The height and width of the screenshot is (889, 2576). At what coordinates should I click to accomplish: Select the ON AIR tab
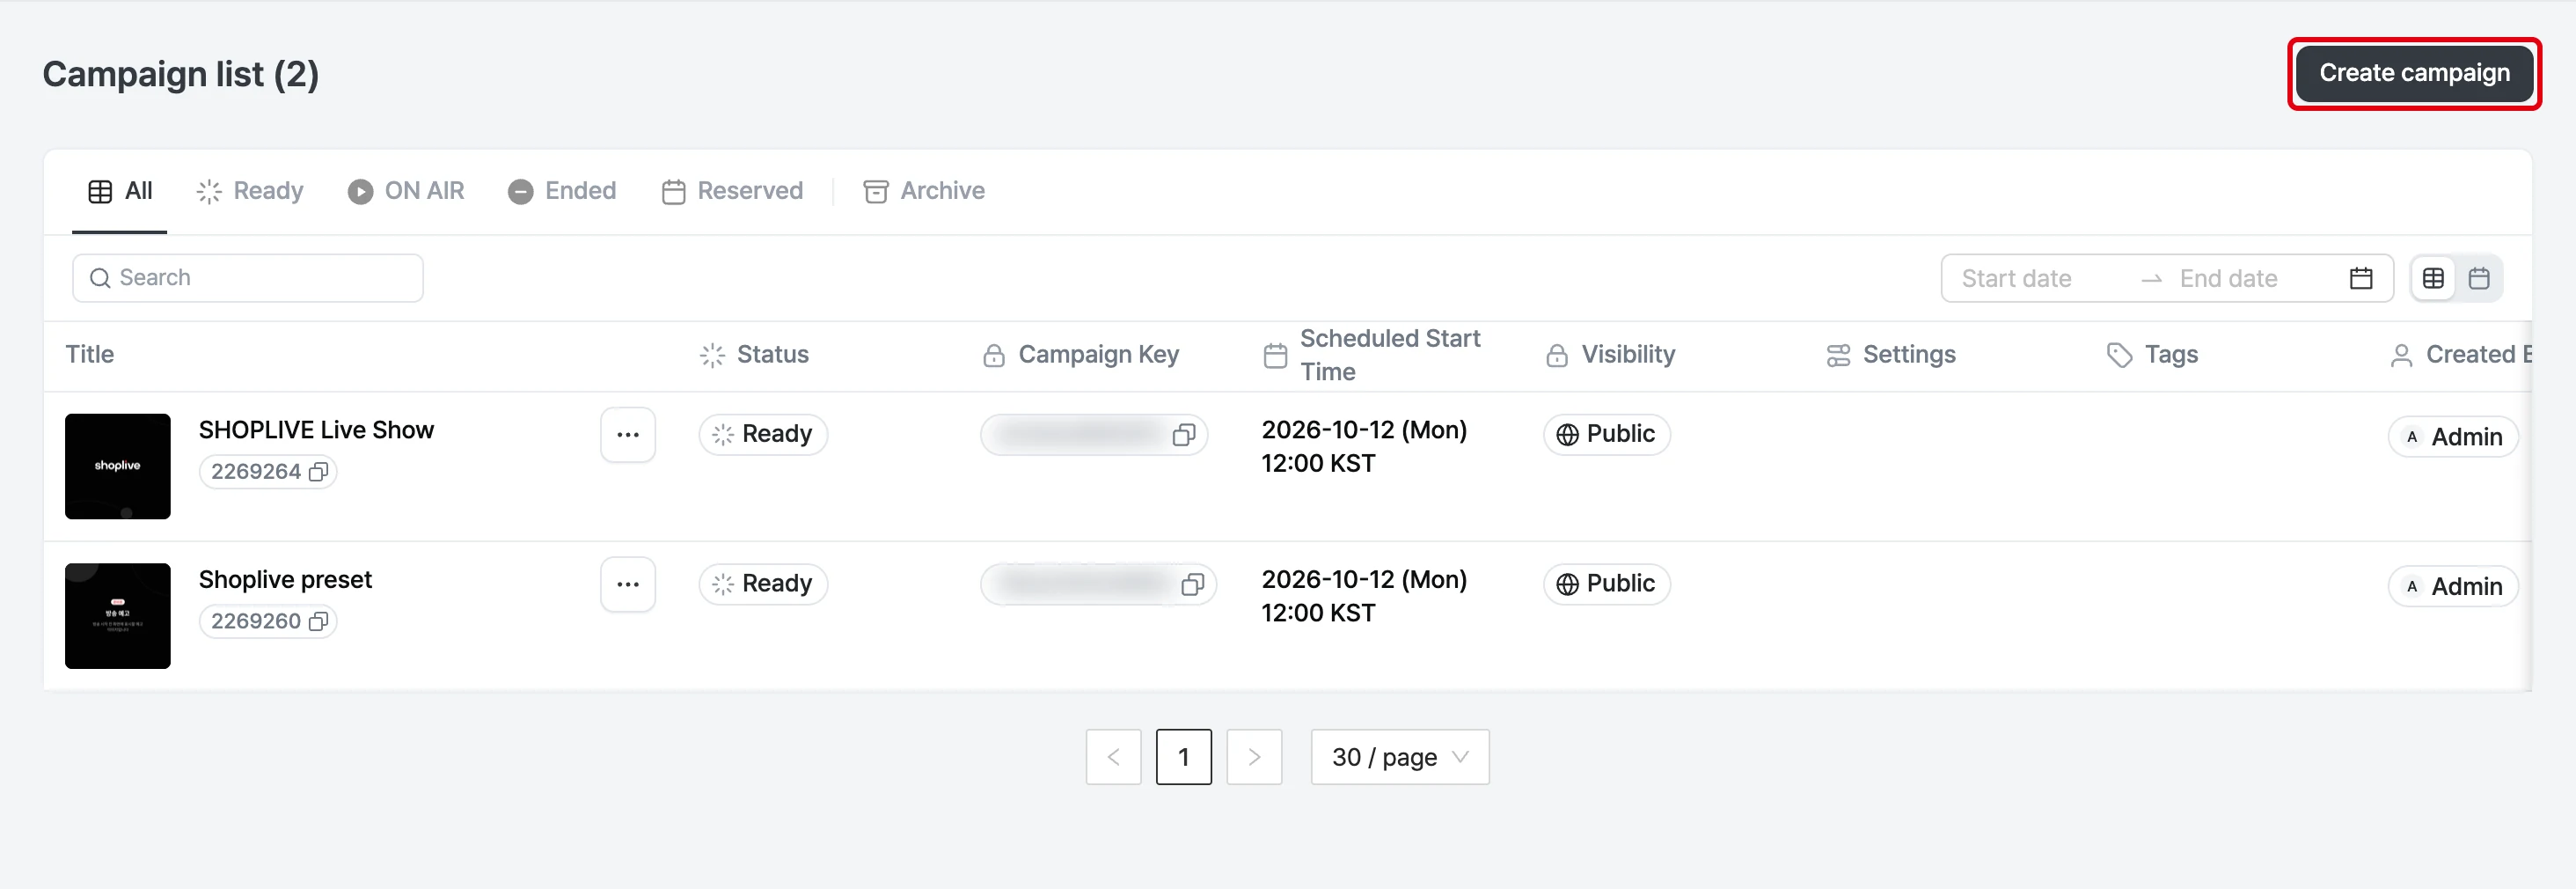[x=406, y=191]
